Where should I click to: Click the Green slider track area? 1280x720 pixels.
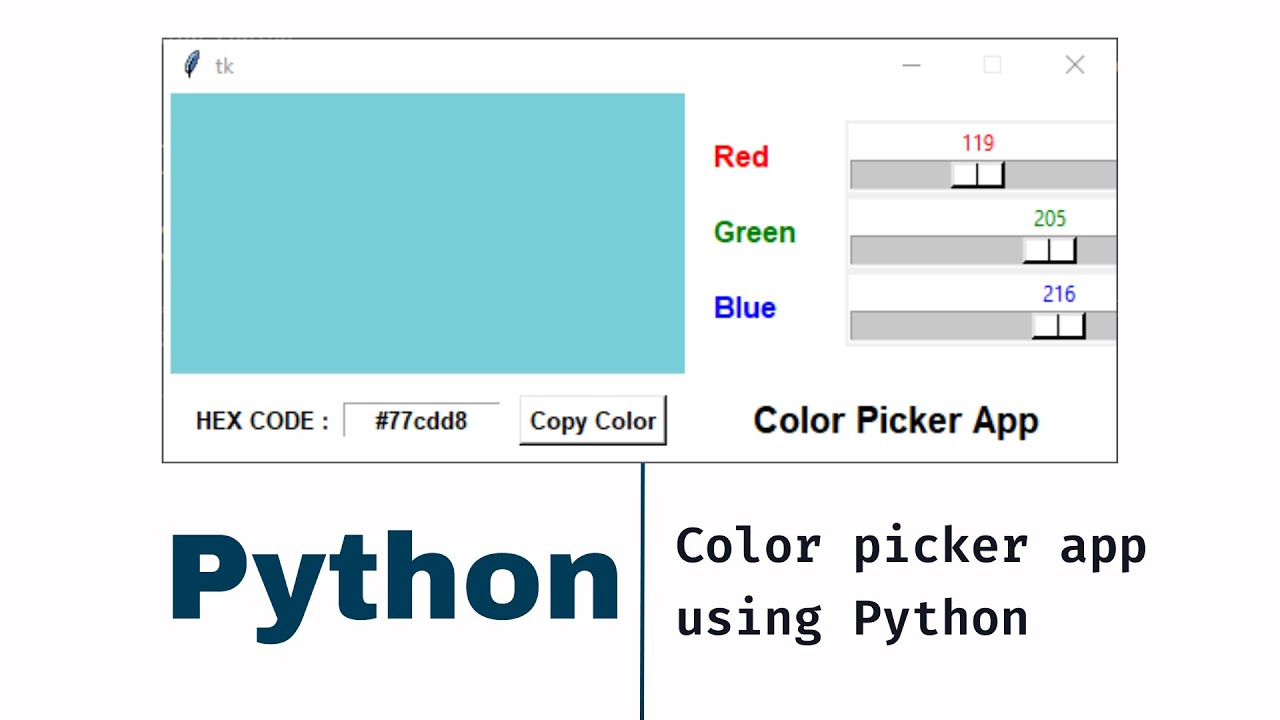point(930,249)
